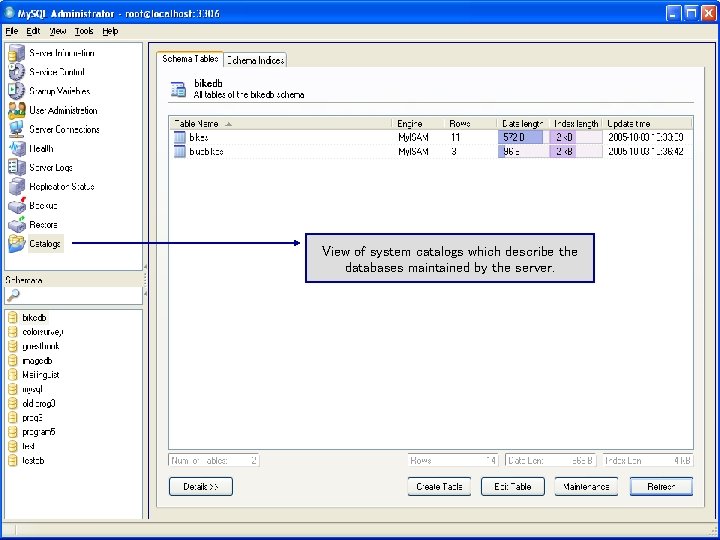Open Restore section icon
The image size is (720, 540).
[17, 225]
